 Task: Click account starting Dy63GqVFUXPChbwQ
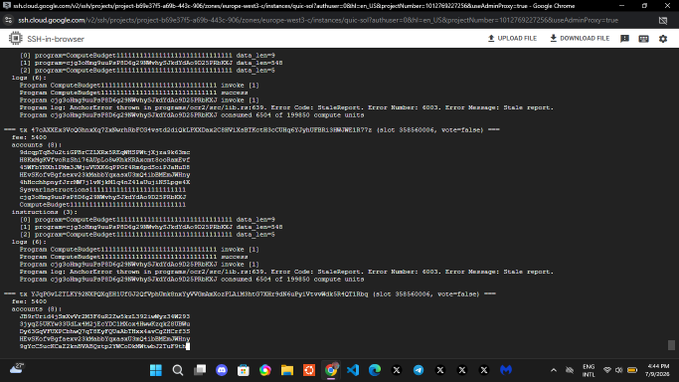click(105, 331)
